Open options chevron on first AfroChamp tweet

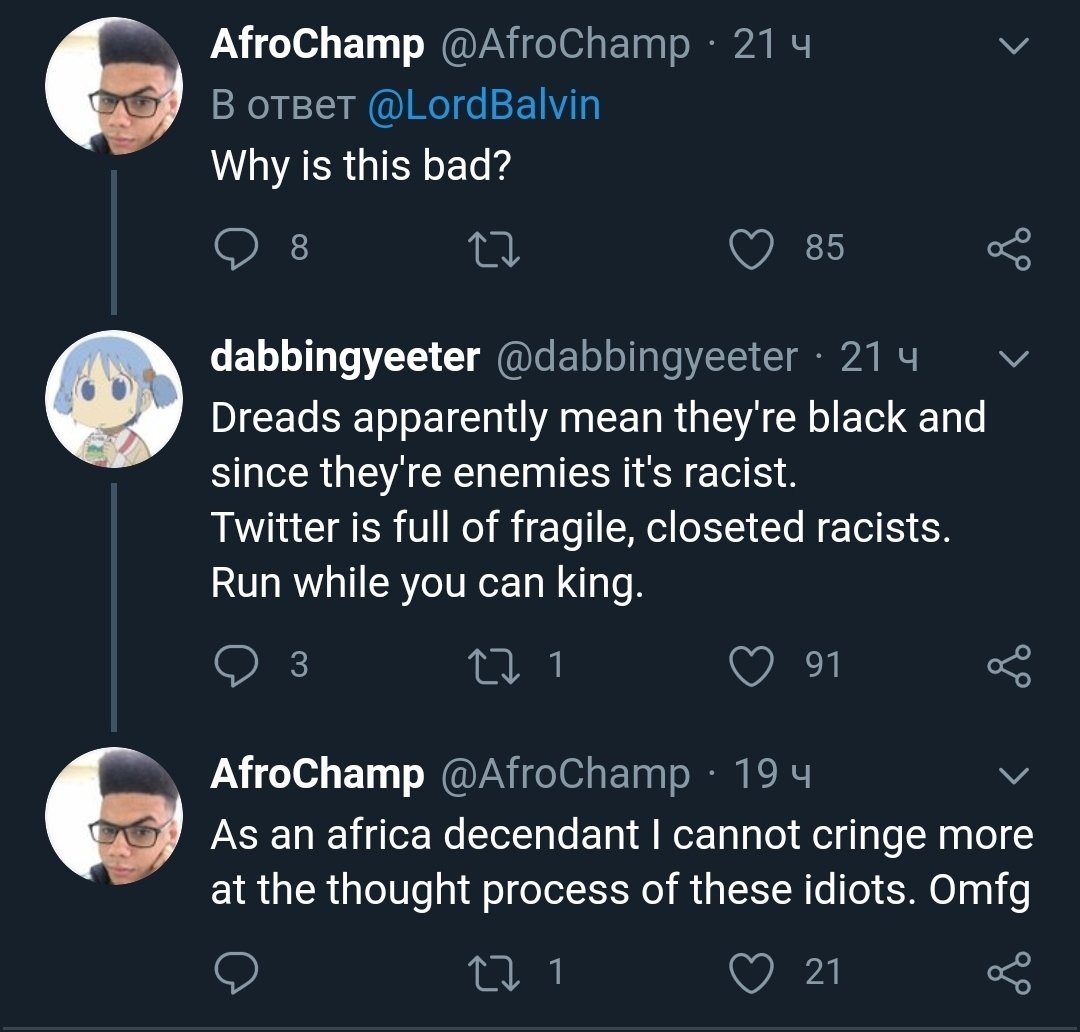pos(1014,47)
